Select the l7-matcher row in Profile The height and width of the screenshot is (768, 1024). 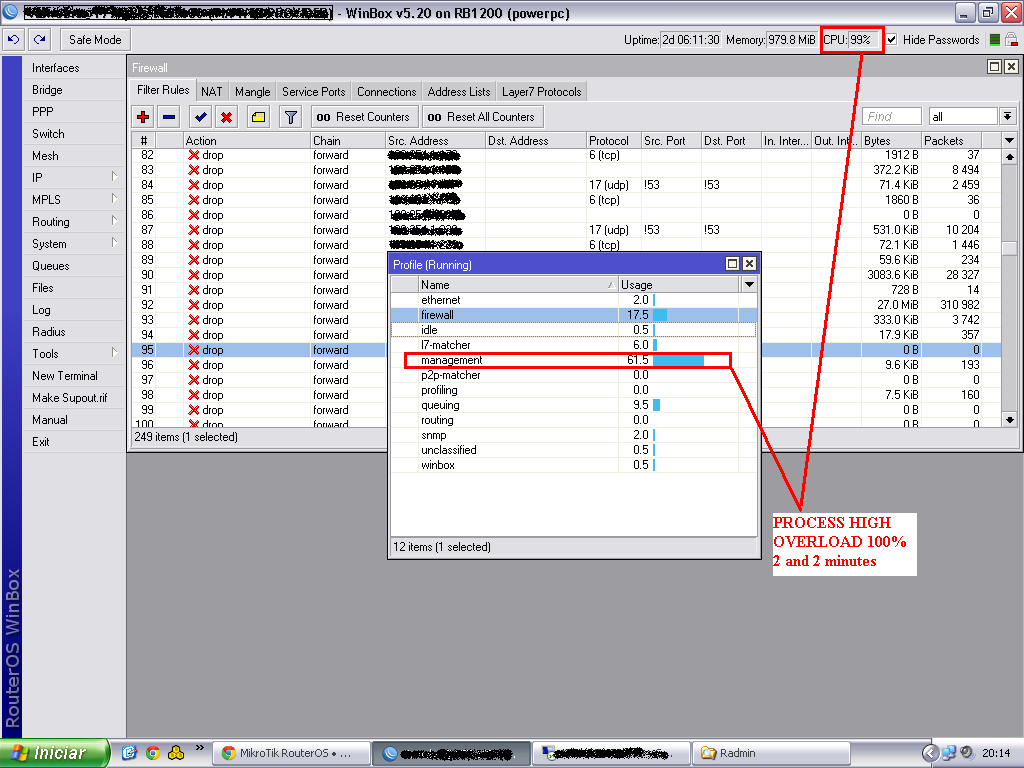(573, 345)
